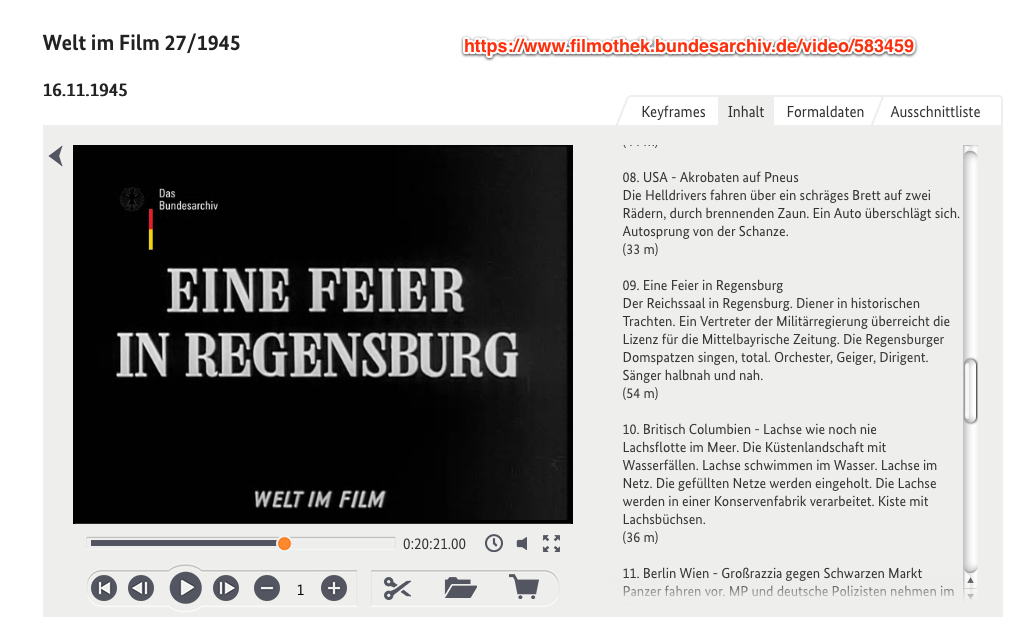Increase playback speed with plus button
The height and width of the screenshot is (639, 1036).
(334, 587)
